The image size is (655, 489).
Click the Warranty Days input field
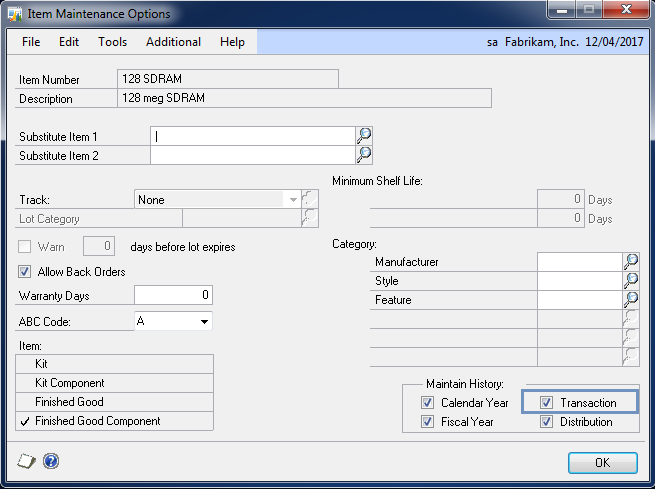coord(173,295)
